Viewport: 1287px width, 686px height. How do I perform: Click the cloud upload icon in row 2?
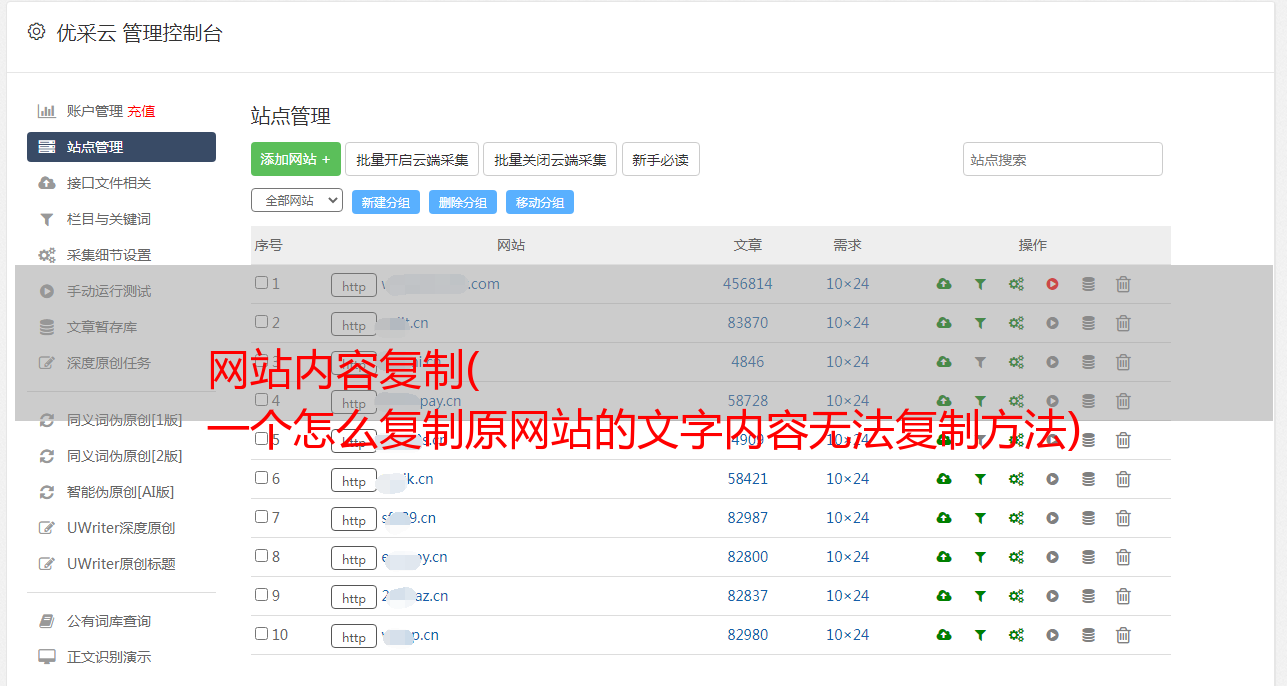coord(944,323)
